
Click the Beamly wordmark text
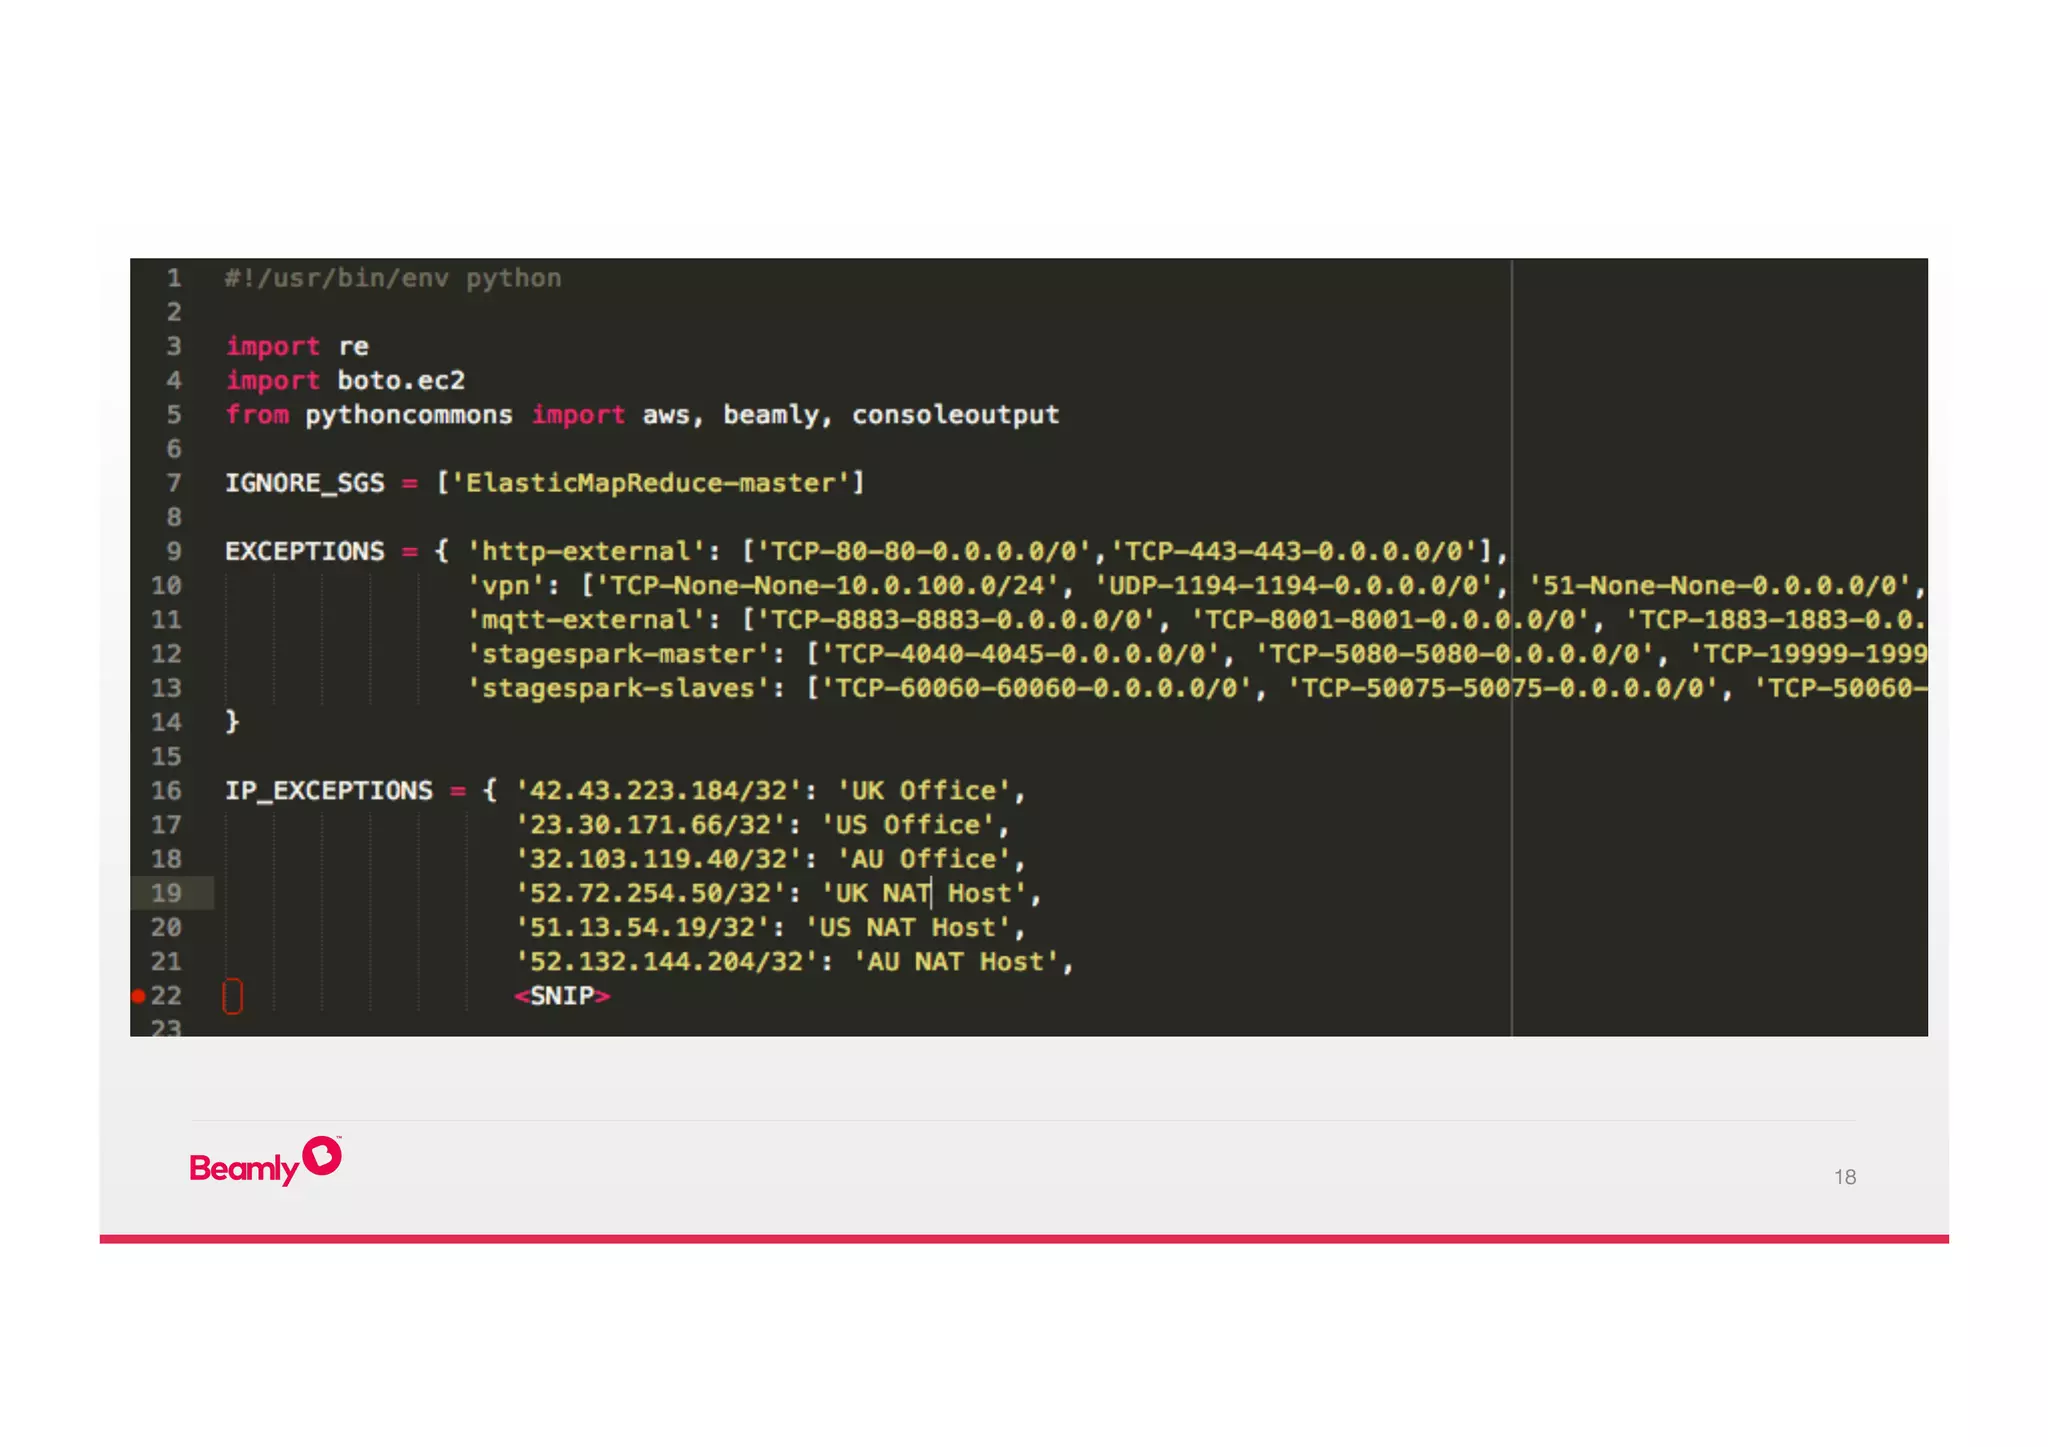click(x=244, y=1168)
